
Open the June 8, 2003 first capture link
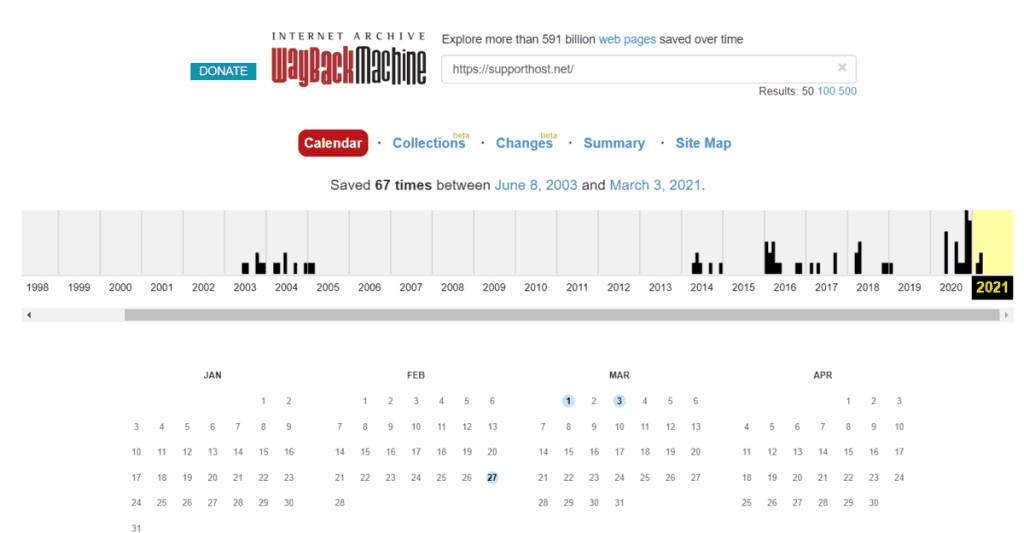(x=536, y=185)
